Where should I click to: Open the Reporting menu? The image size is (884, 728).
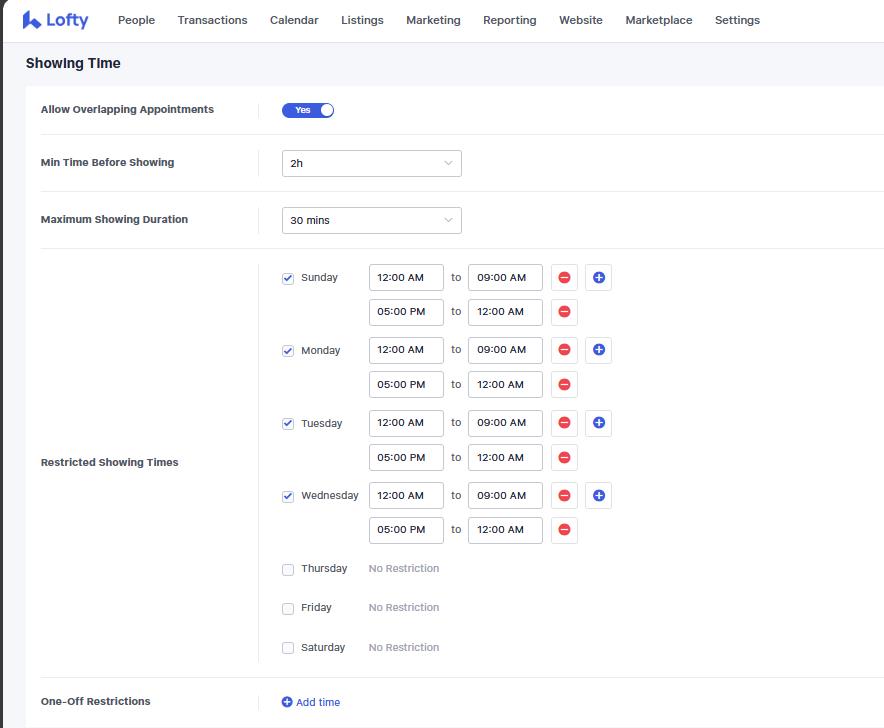tap(510, 20)
